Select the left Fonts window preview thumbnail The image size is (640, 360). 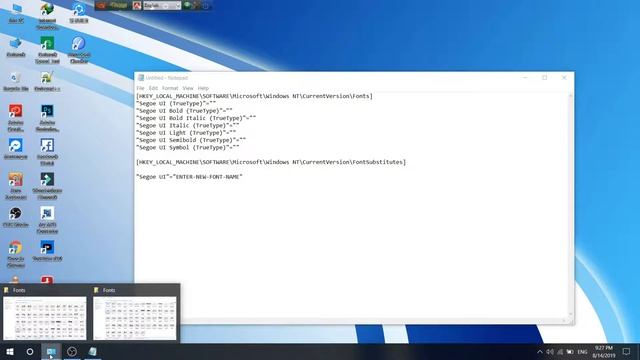click(45, 318)
